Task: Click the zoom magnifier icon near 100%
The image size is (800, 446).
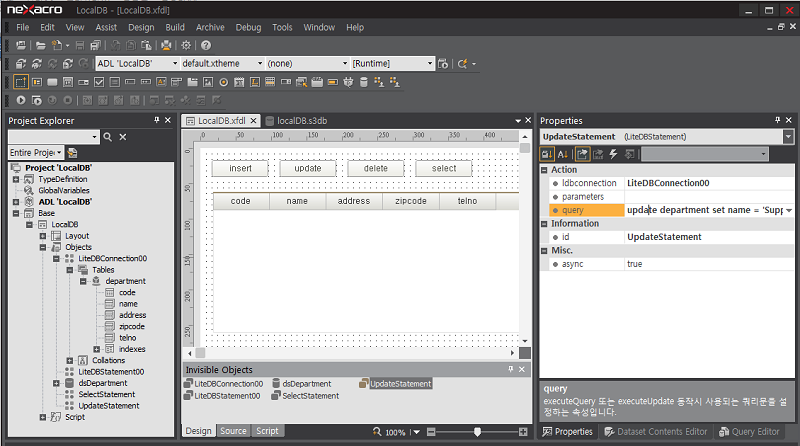Action: 377,432
